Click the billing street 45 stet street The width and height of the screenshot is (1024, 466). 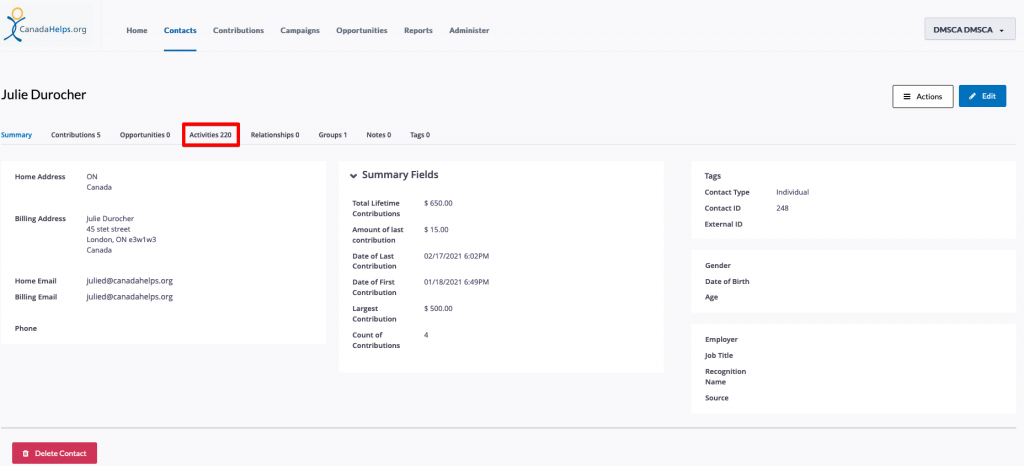[x=108, y=229]
